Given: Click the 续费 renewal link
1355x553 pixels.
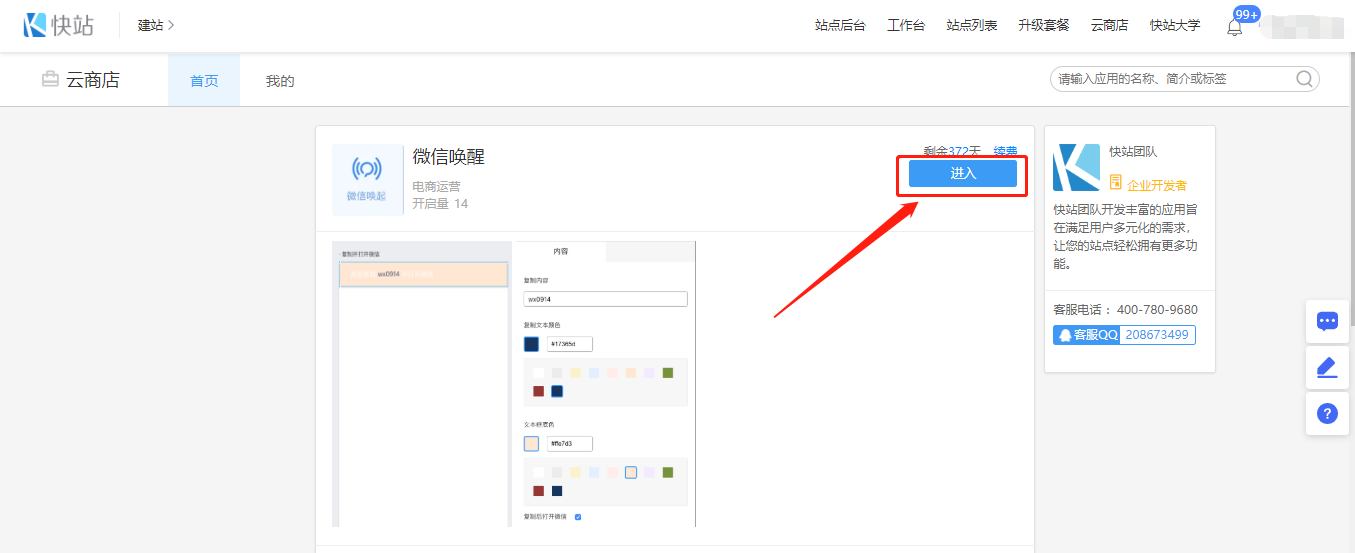Looking at the screenshot, I should click(x=1005, y=151).
